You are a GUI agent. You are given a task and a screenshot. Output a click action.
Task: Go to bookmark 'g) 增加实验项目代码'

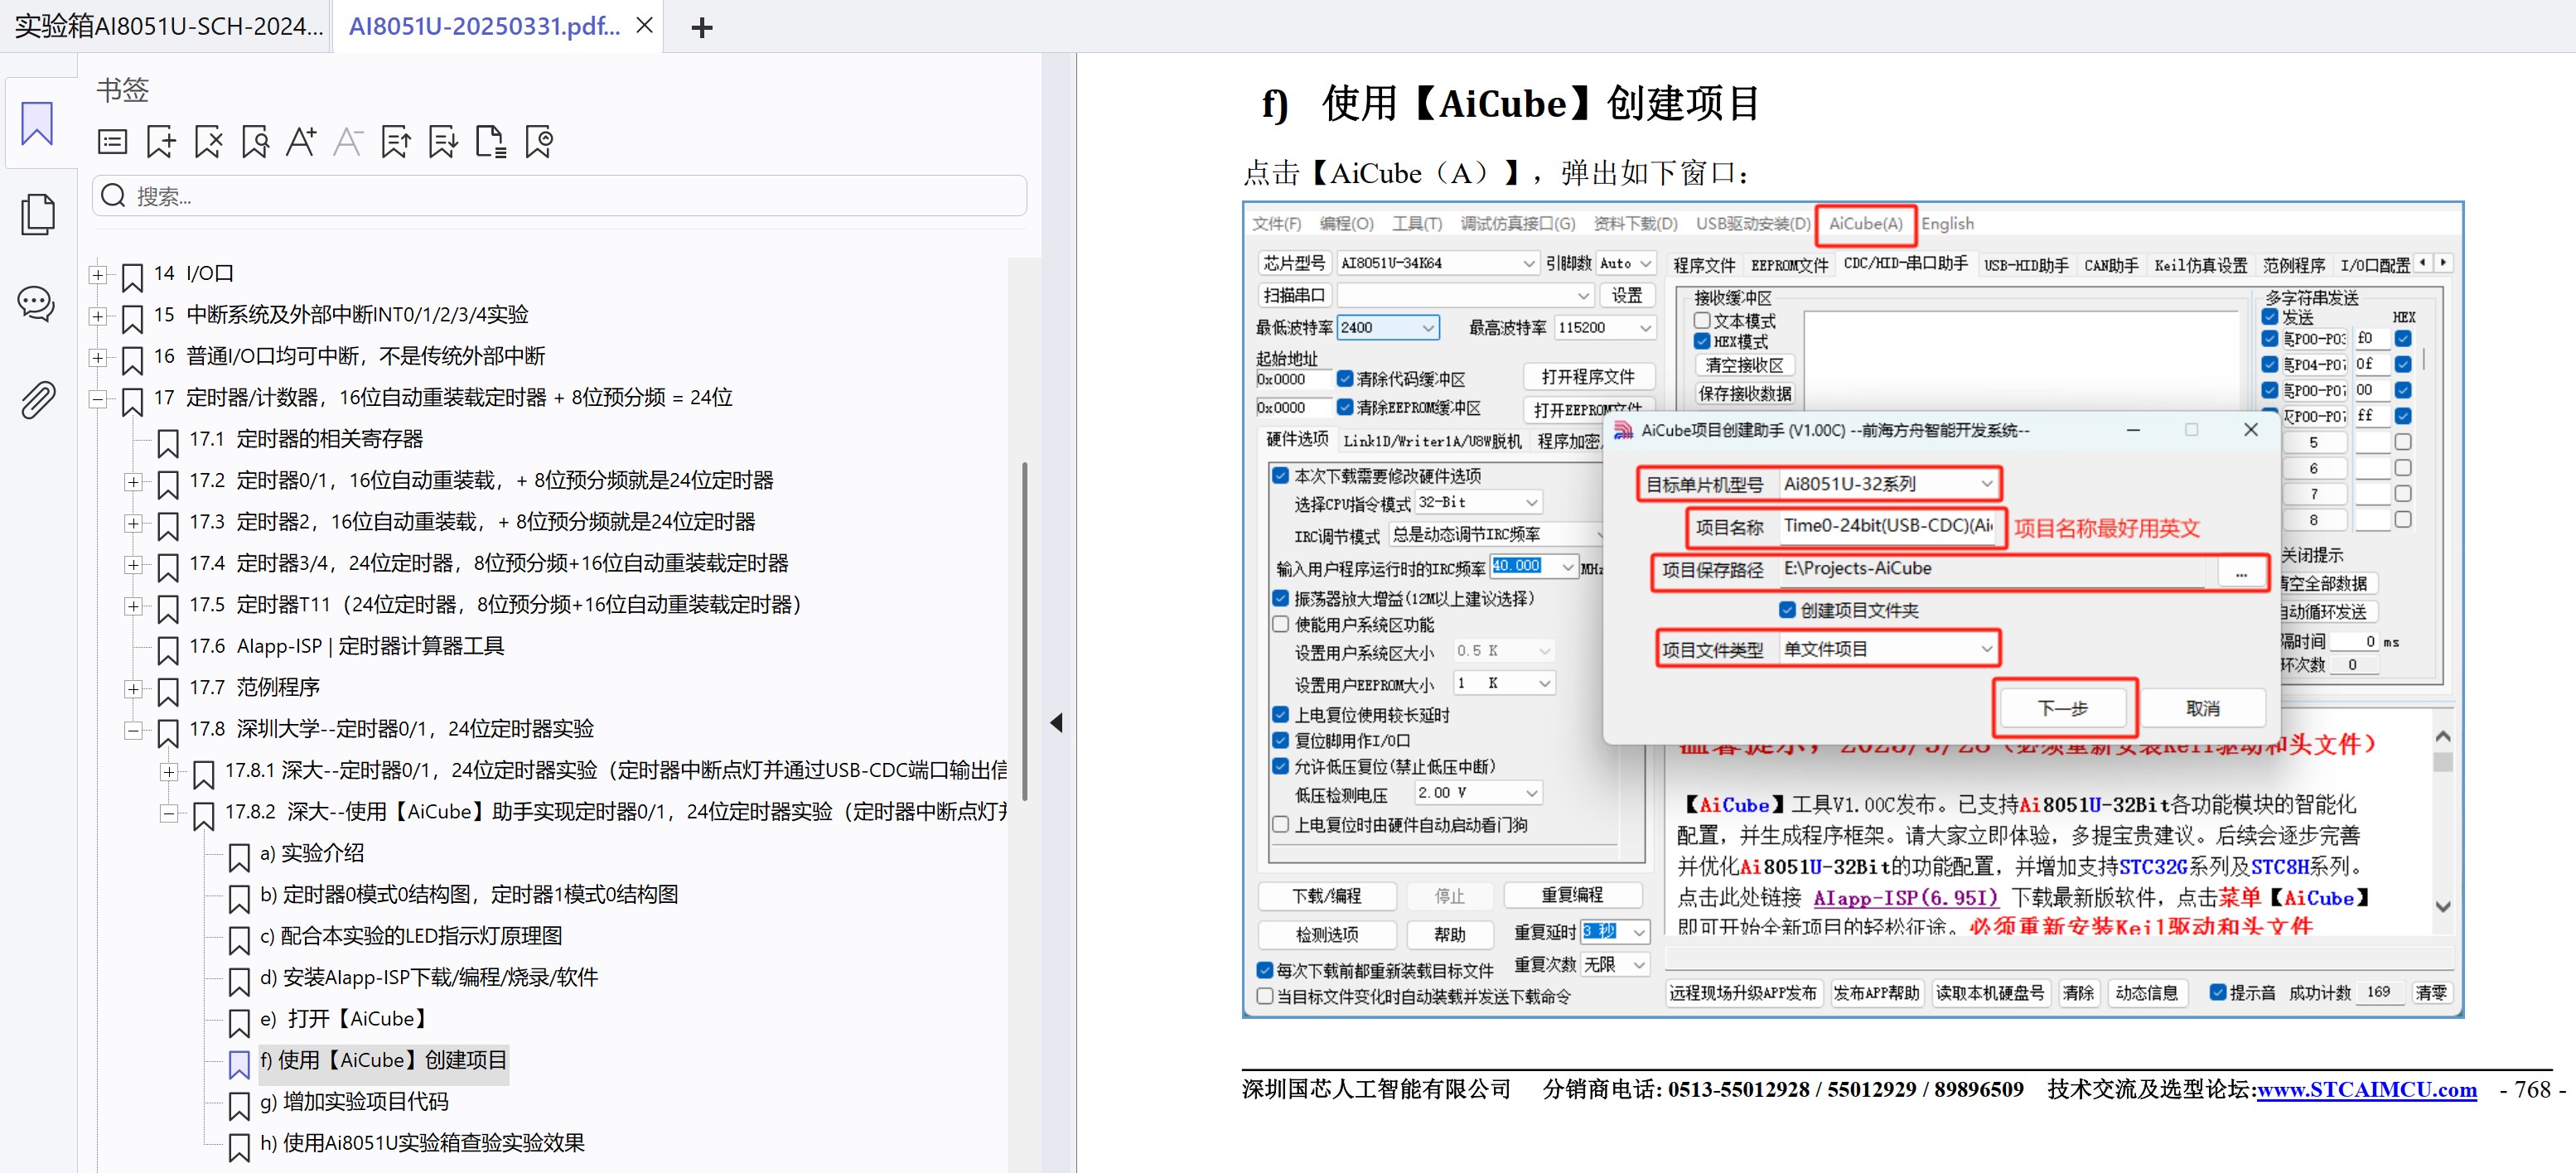point(354,1102)
